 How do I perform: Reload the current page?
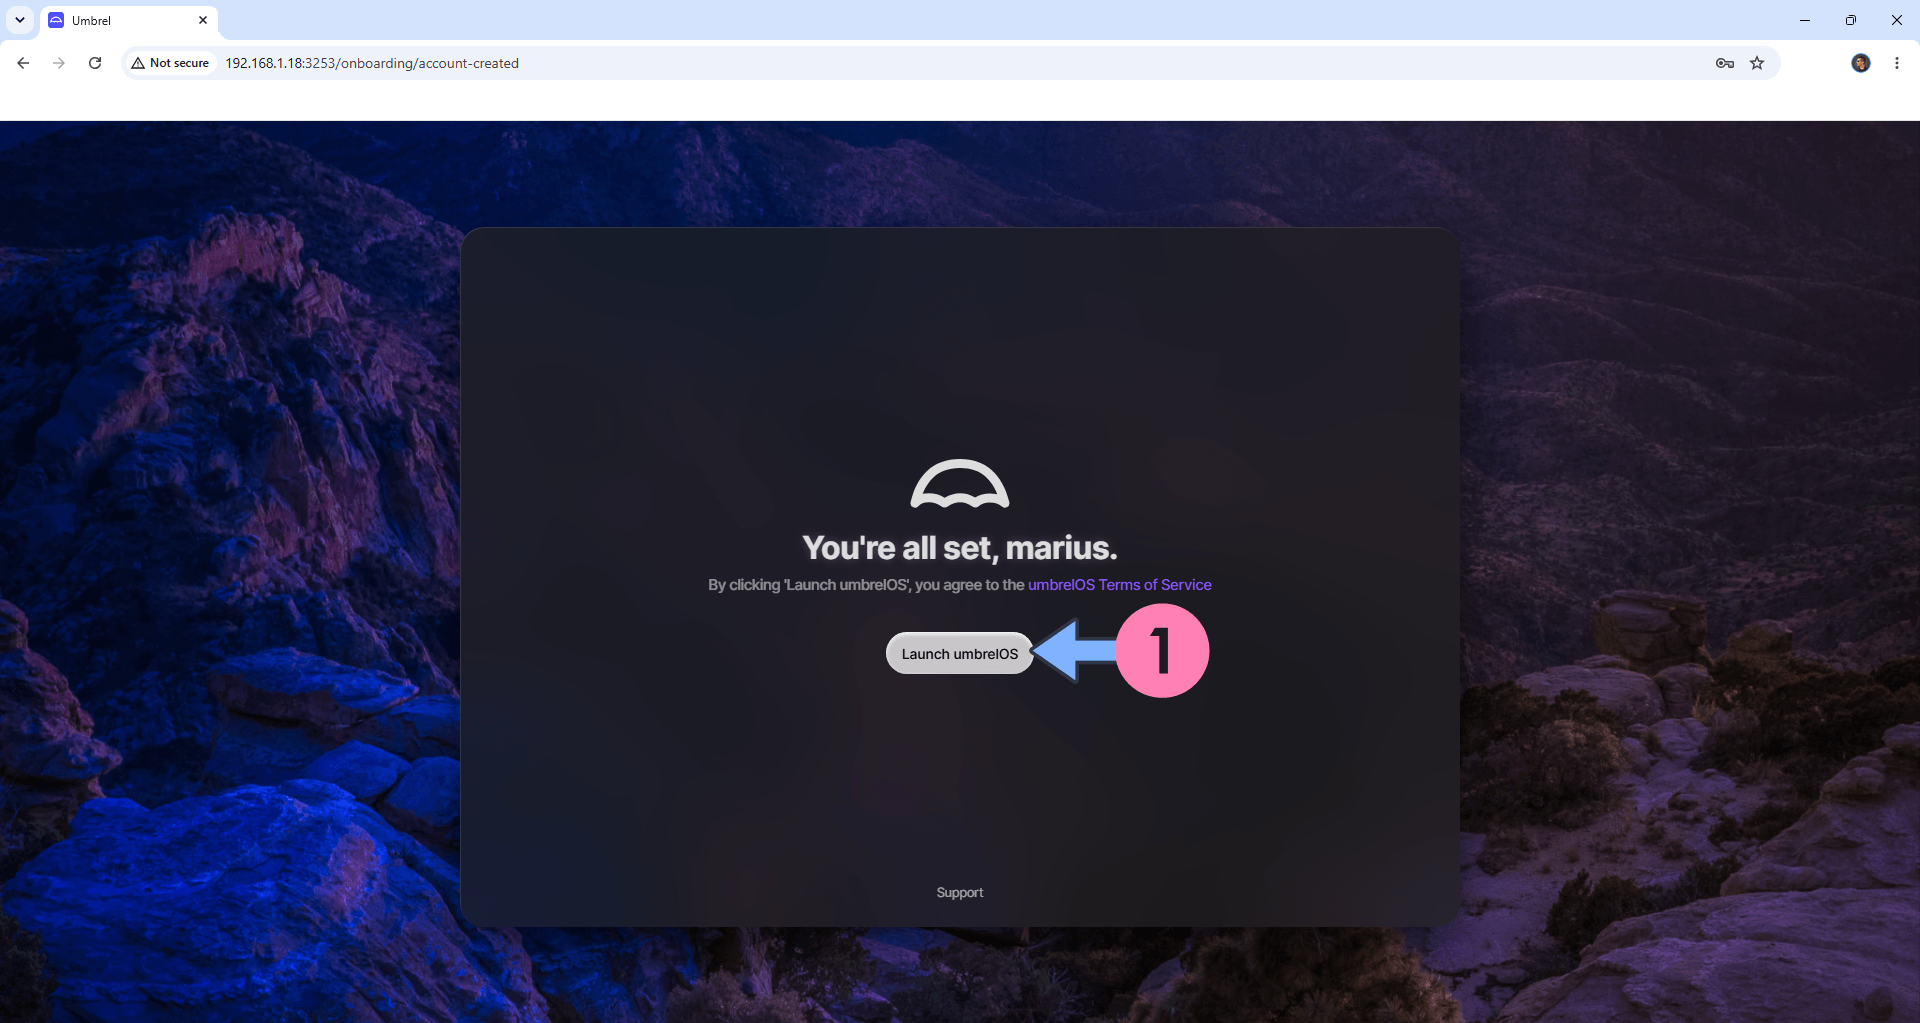pos(95,63)
